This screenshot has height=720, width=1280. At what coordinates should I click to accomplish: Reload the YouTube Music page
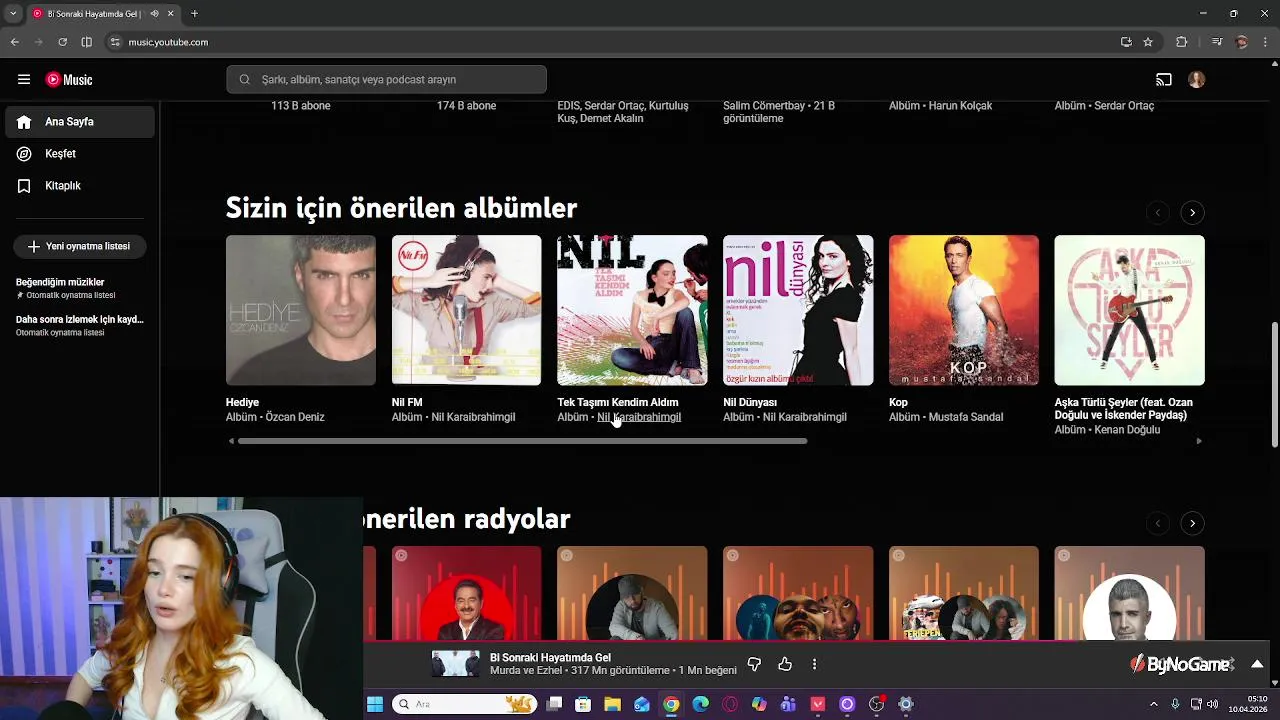click(x=62, y=42)
